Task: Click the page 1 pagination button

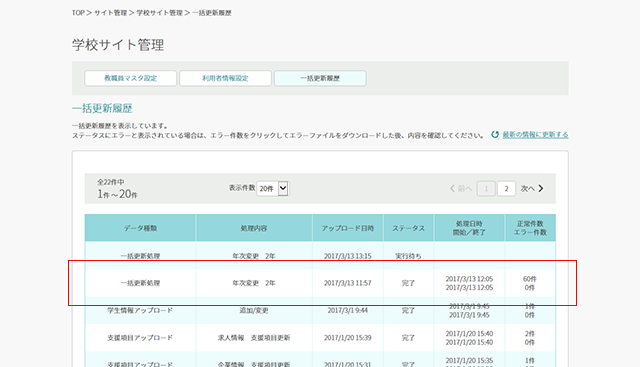Action: pyautogui.click(x=486, y=189)
